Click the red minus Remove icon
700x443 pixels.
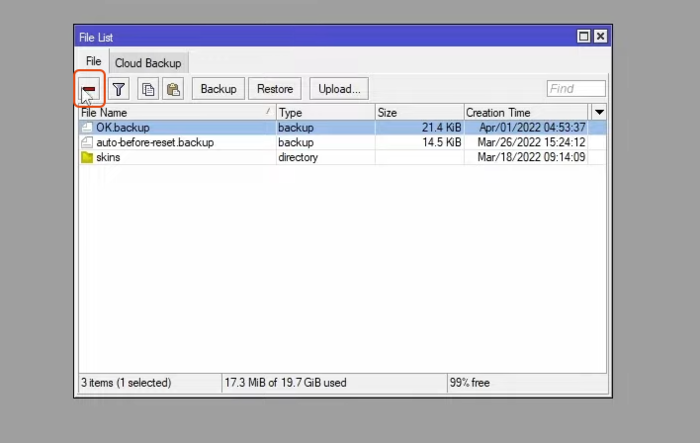click(89, 89)
